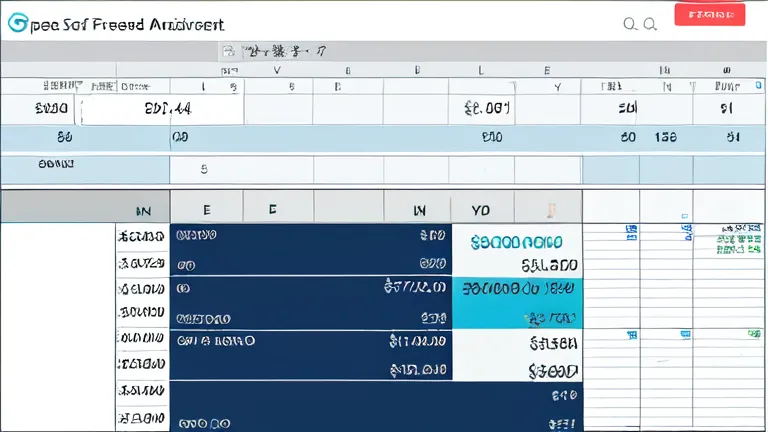
Task: Click the small document icon in gray toolbar
Action: tap(229, 51)
